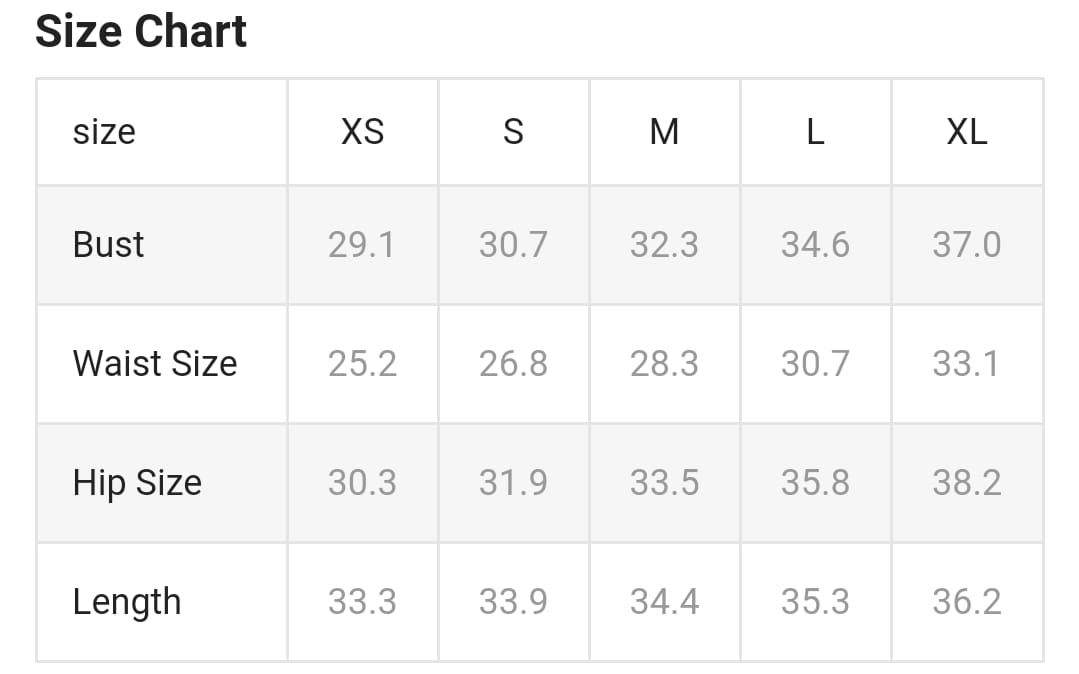Select the L size column header

coord(815,131)
